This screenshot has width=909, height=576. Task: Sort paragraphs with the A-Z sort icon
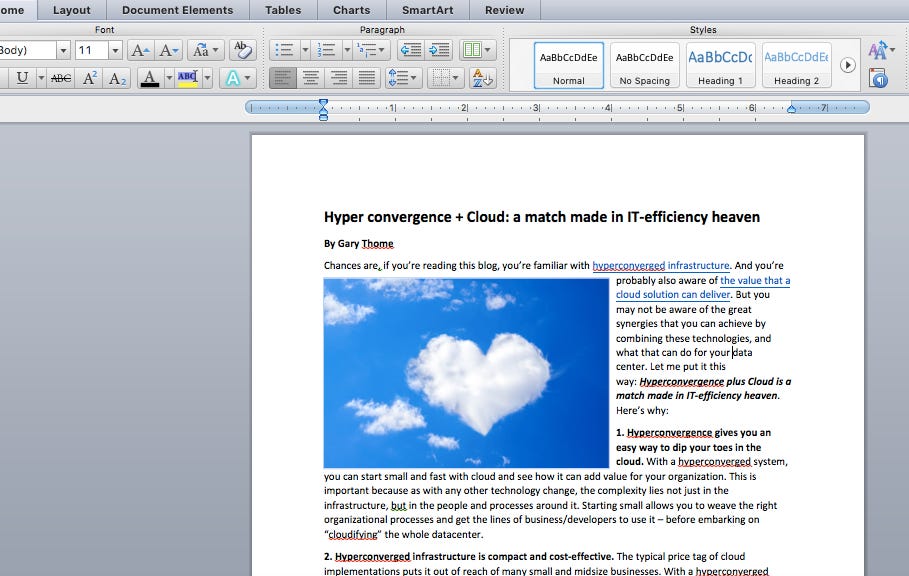(482, 77)
